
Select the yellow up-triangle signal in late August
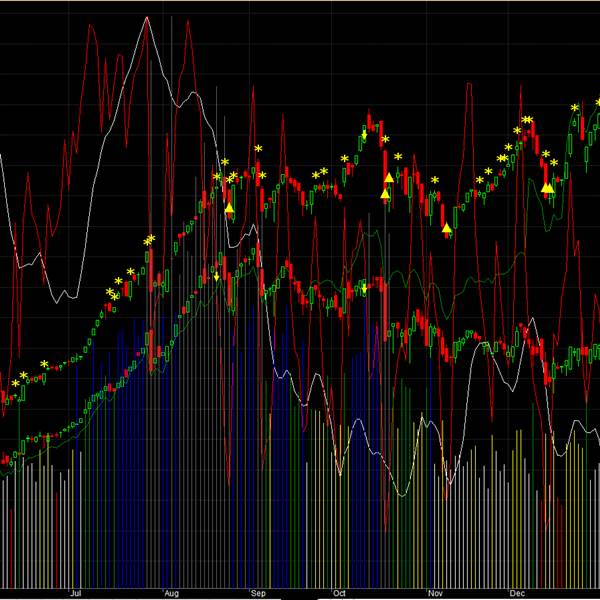(229, 208)
